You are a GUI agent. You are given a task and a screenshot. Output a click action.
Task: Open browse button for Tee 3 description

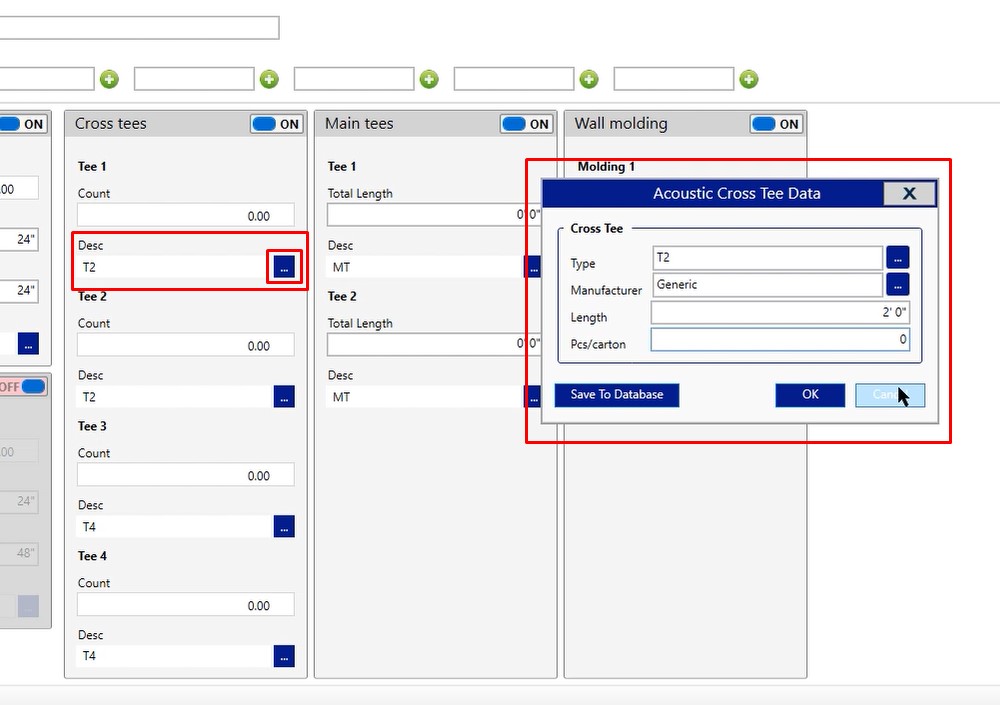pyautogui.click(x=284, y=527)
